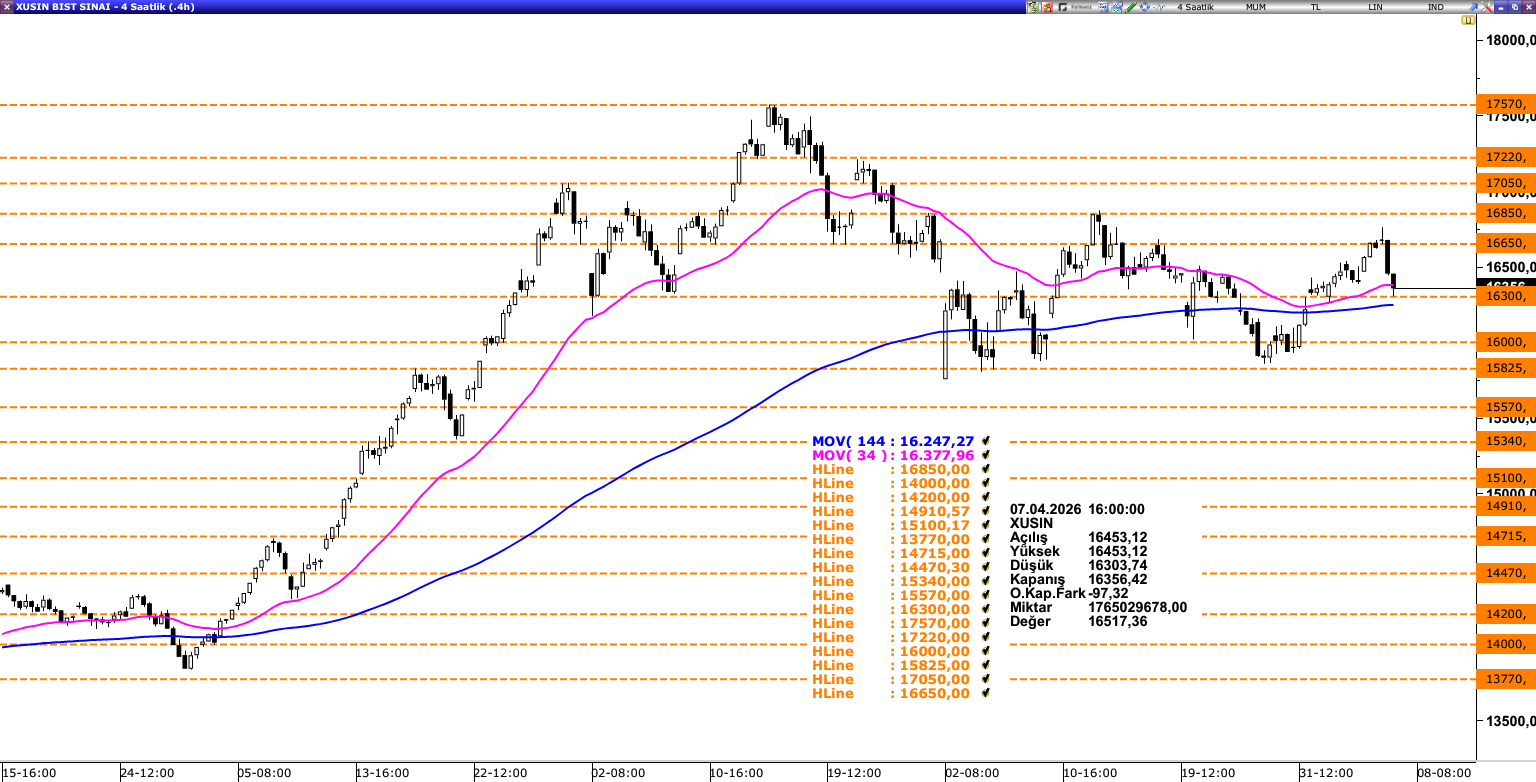Click the IND indicator menu
1536x782 pixels.
[1435, 7]
